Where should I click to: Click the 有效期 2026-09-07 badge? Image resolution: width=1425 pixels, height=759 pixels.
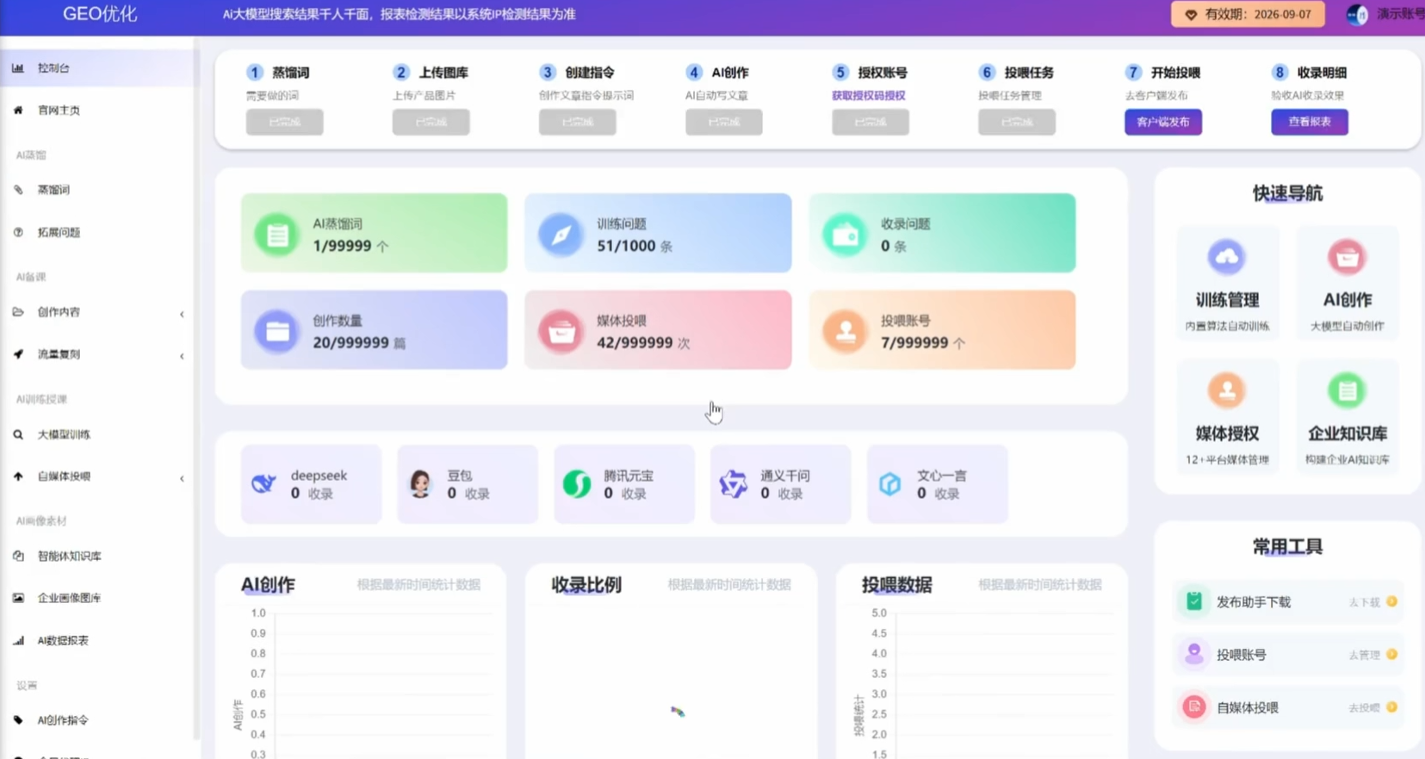[x=1247, y=14]
